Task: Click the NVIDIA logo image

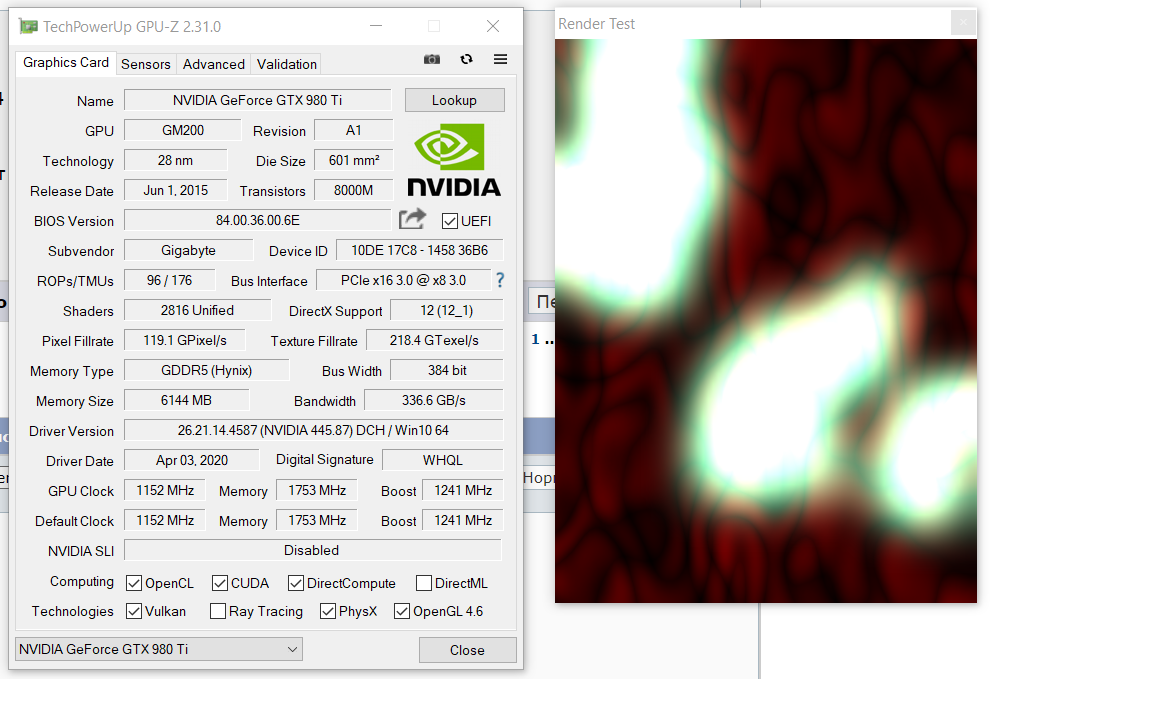Action: tap(454, 160)
